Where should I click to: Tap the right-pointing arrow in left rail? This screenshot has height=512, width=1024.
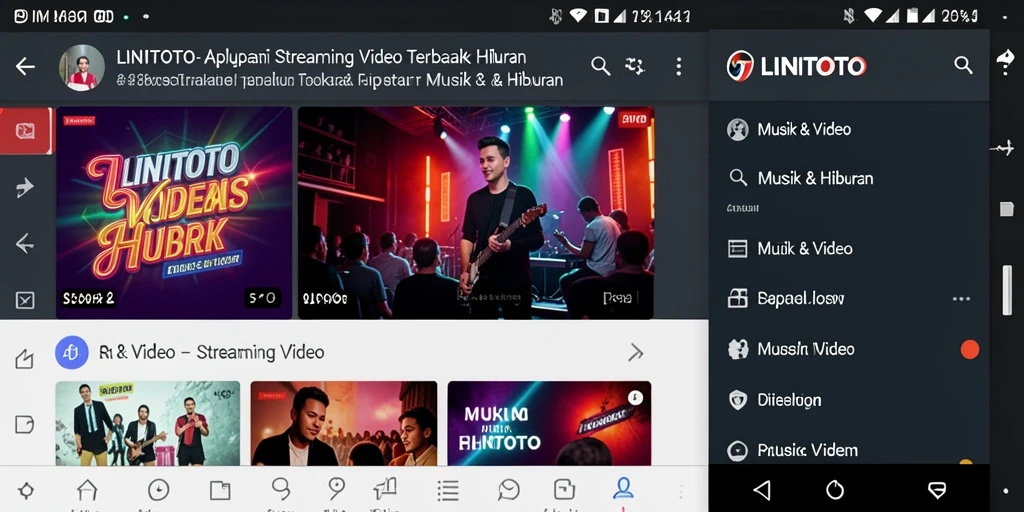(x=25, y=188)
